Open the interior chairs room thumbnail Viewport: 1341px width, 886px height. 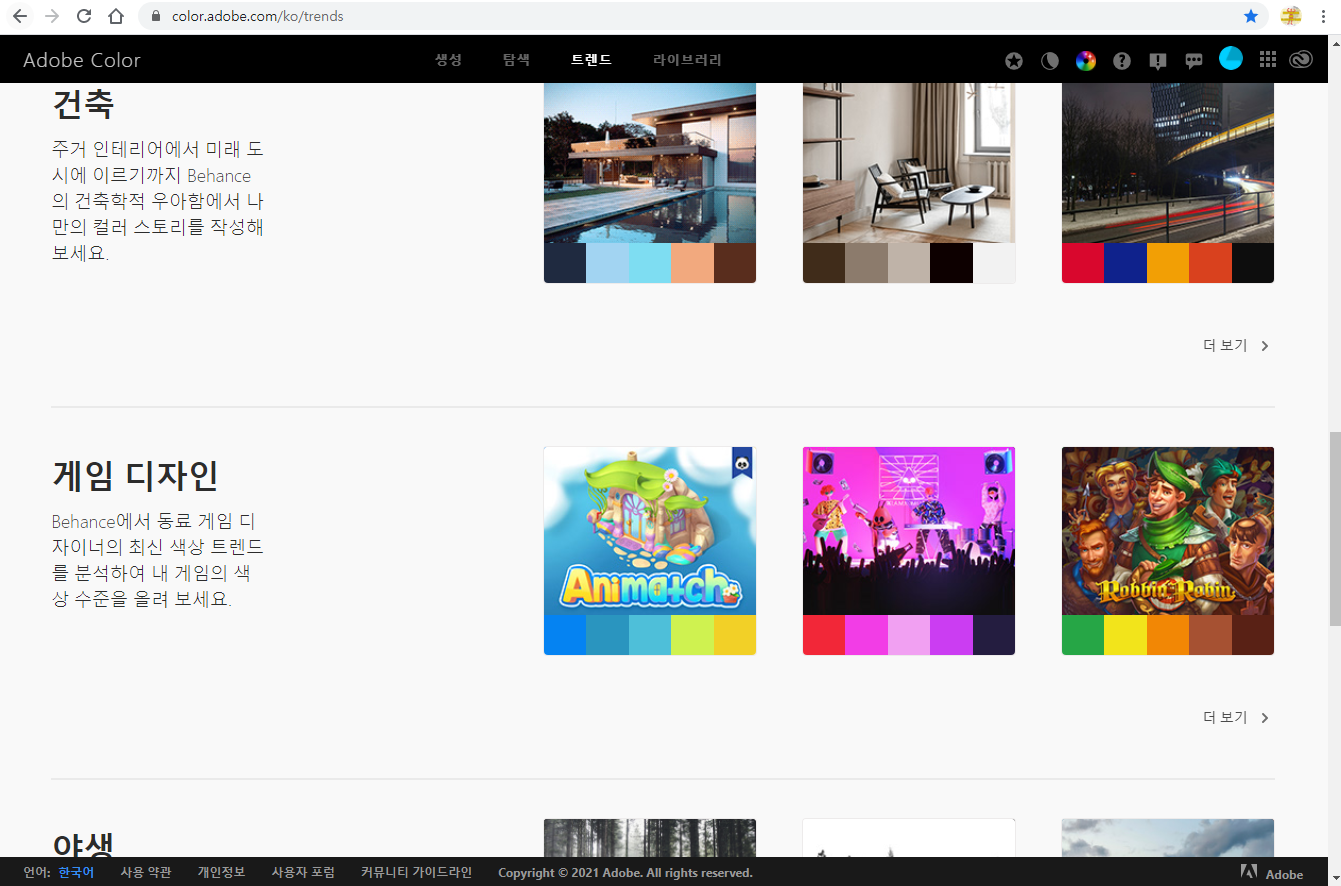(x=909, y=163)
